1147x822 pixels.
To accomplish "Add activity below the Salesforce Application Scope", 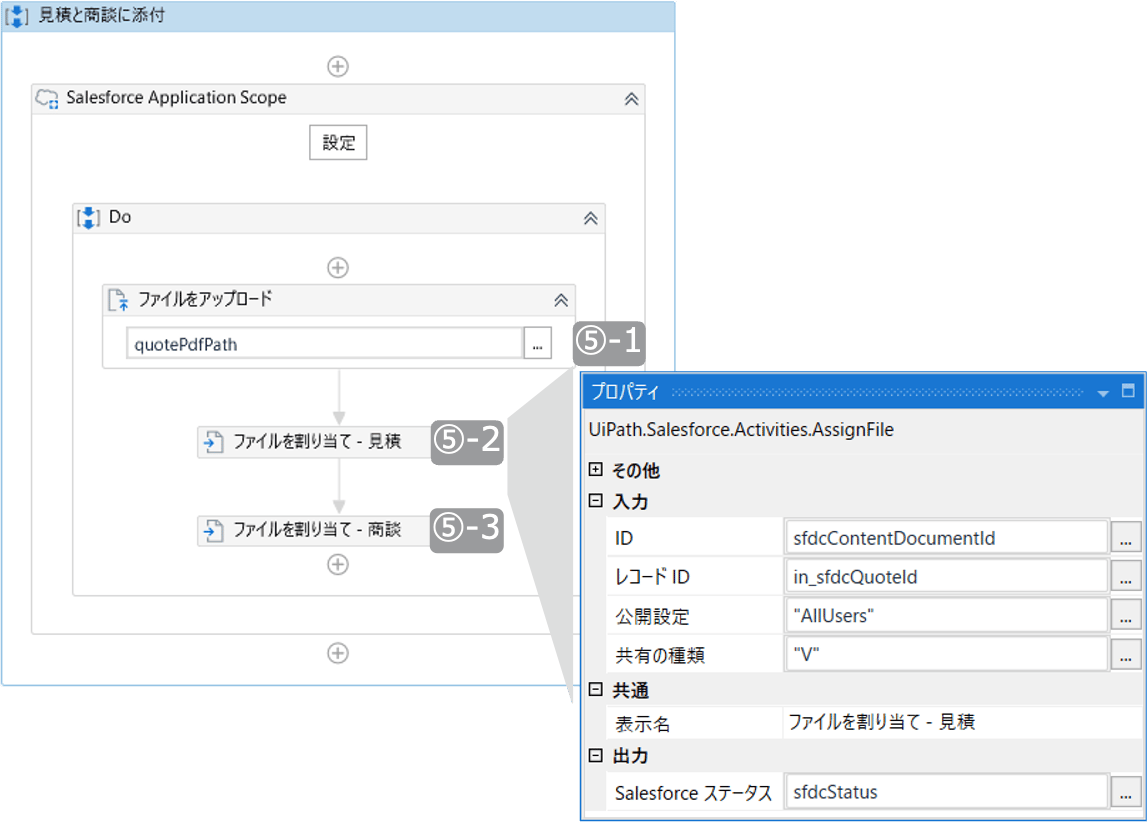I will (x=337, y=653).
